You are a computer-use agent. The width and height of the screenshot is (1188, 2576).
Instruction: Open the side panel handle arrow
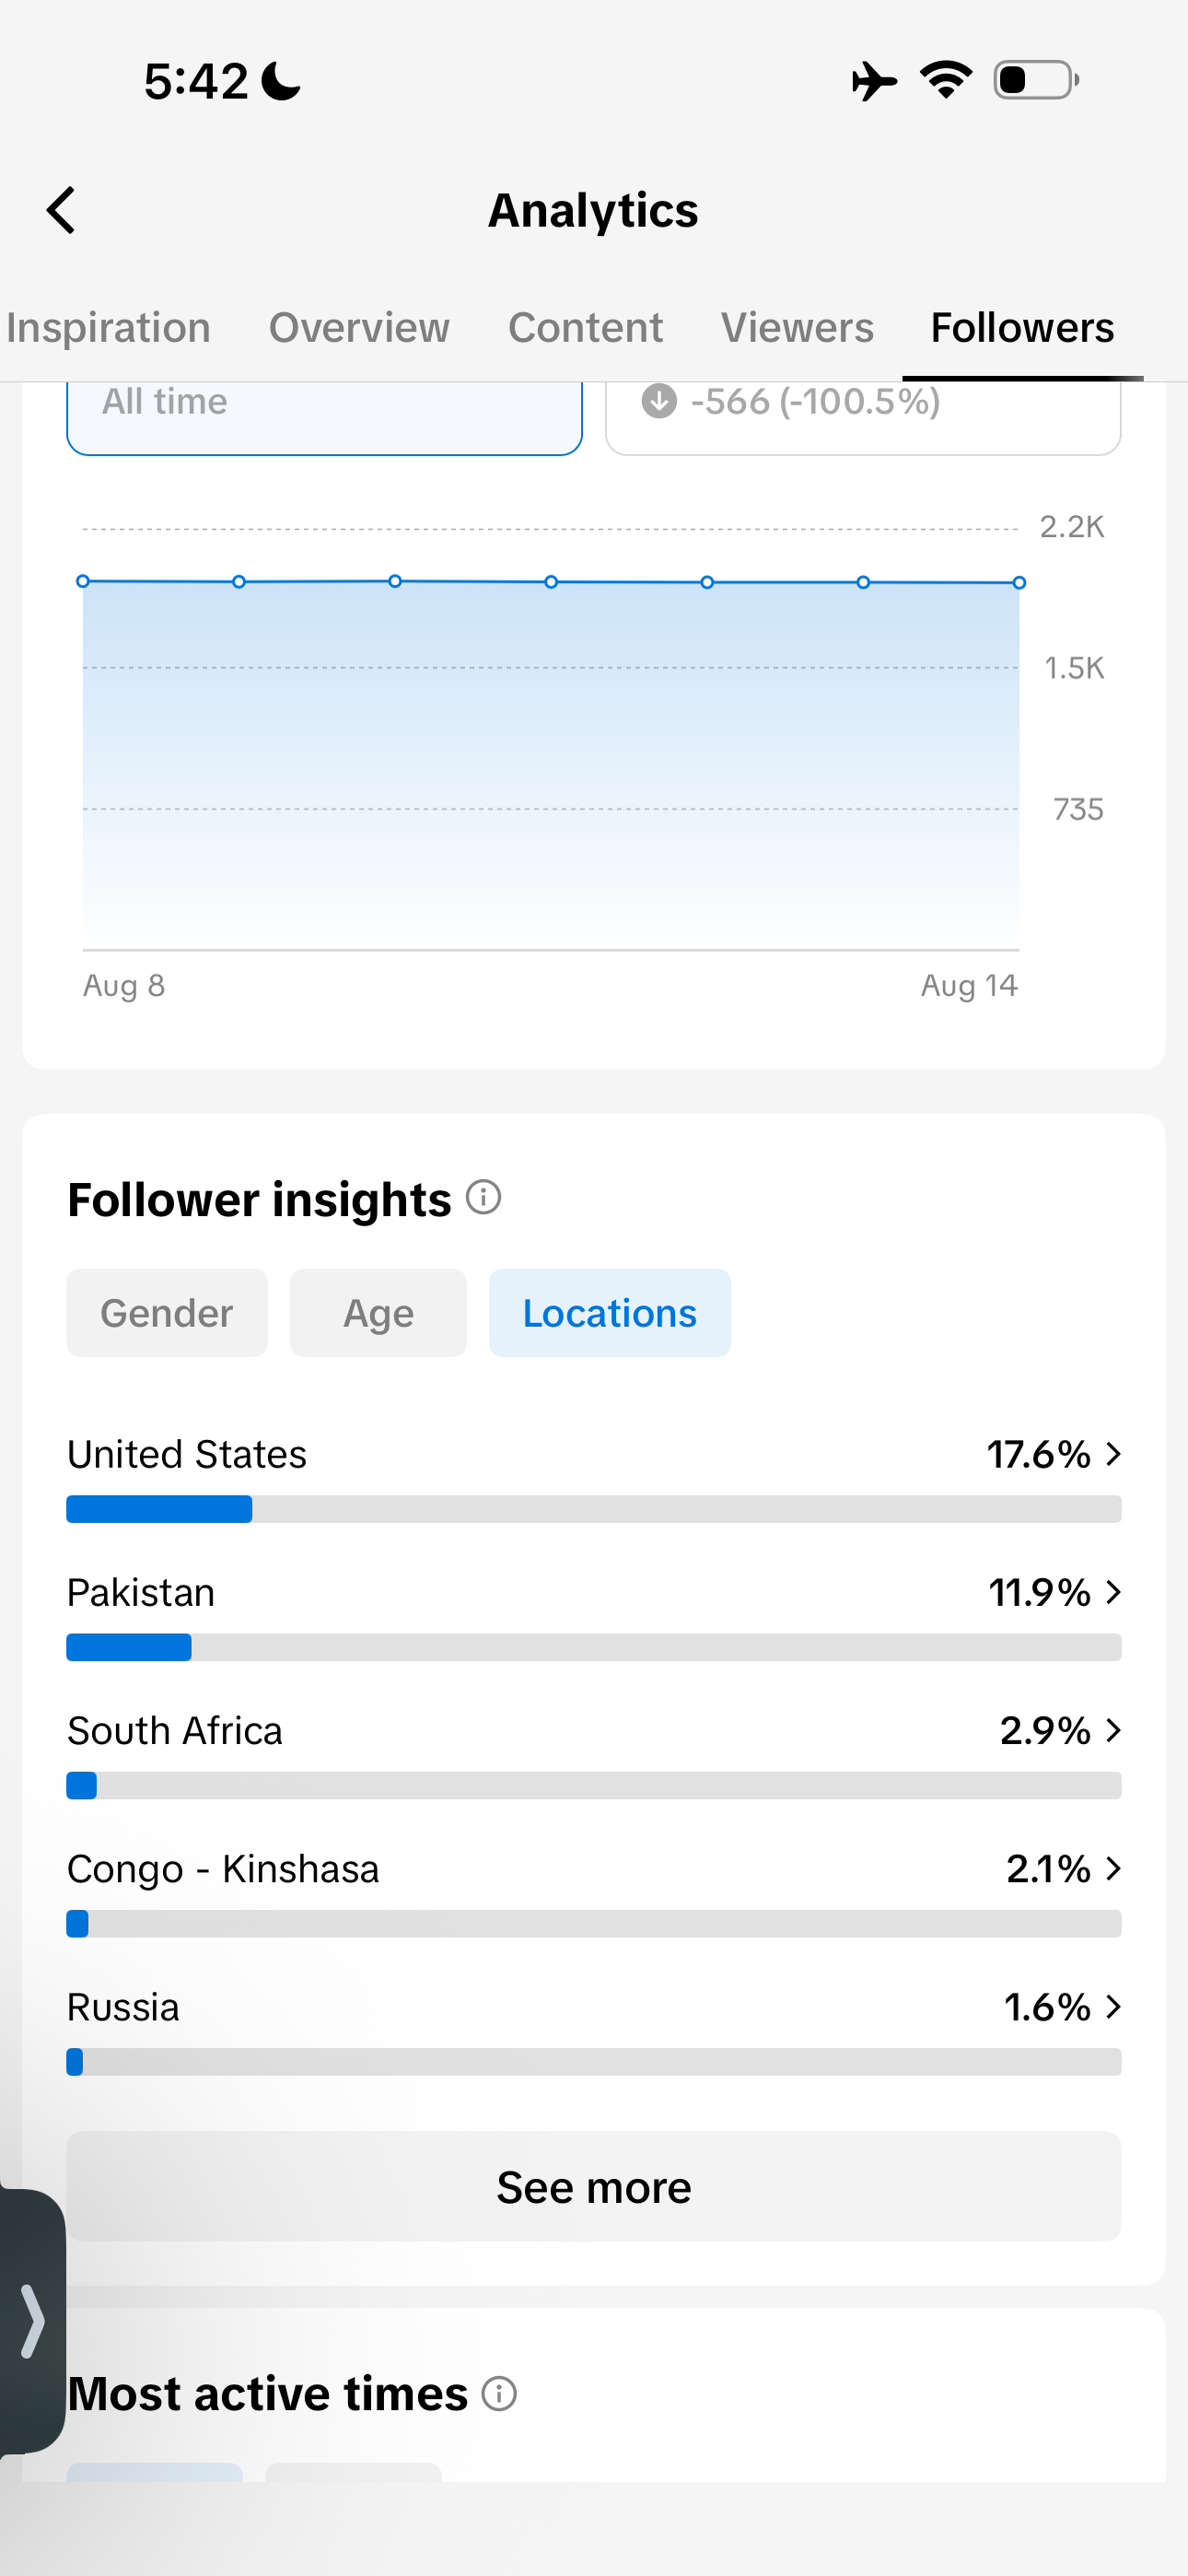coord(32,2320)
